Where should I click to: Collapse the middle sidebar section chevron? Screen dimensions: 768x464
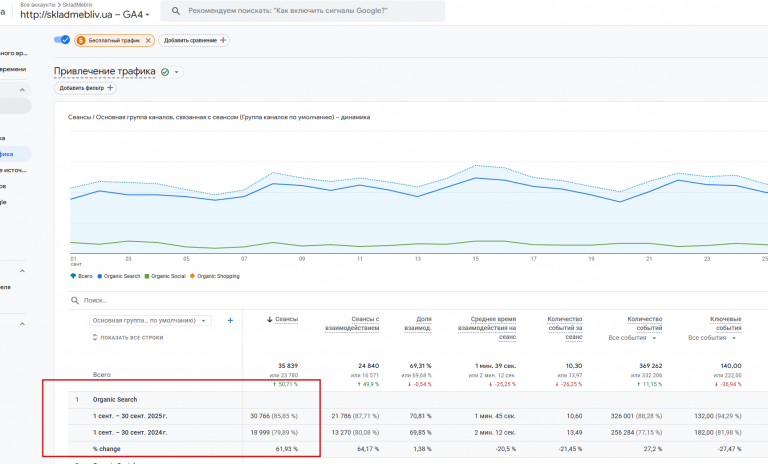point(22,271)
